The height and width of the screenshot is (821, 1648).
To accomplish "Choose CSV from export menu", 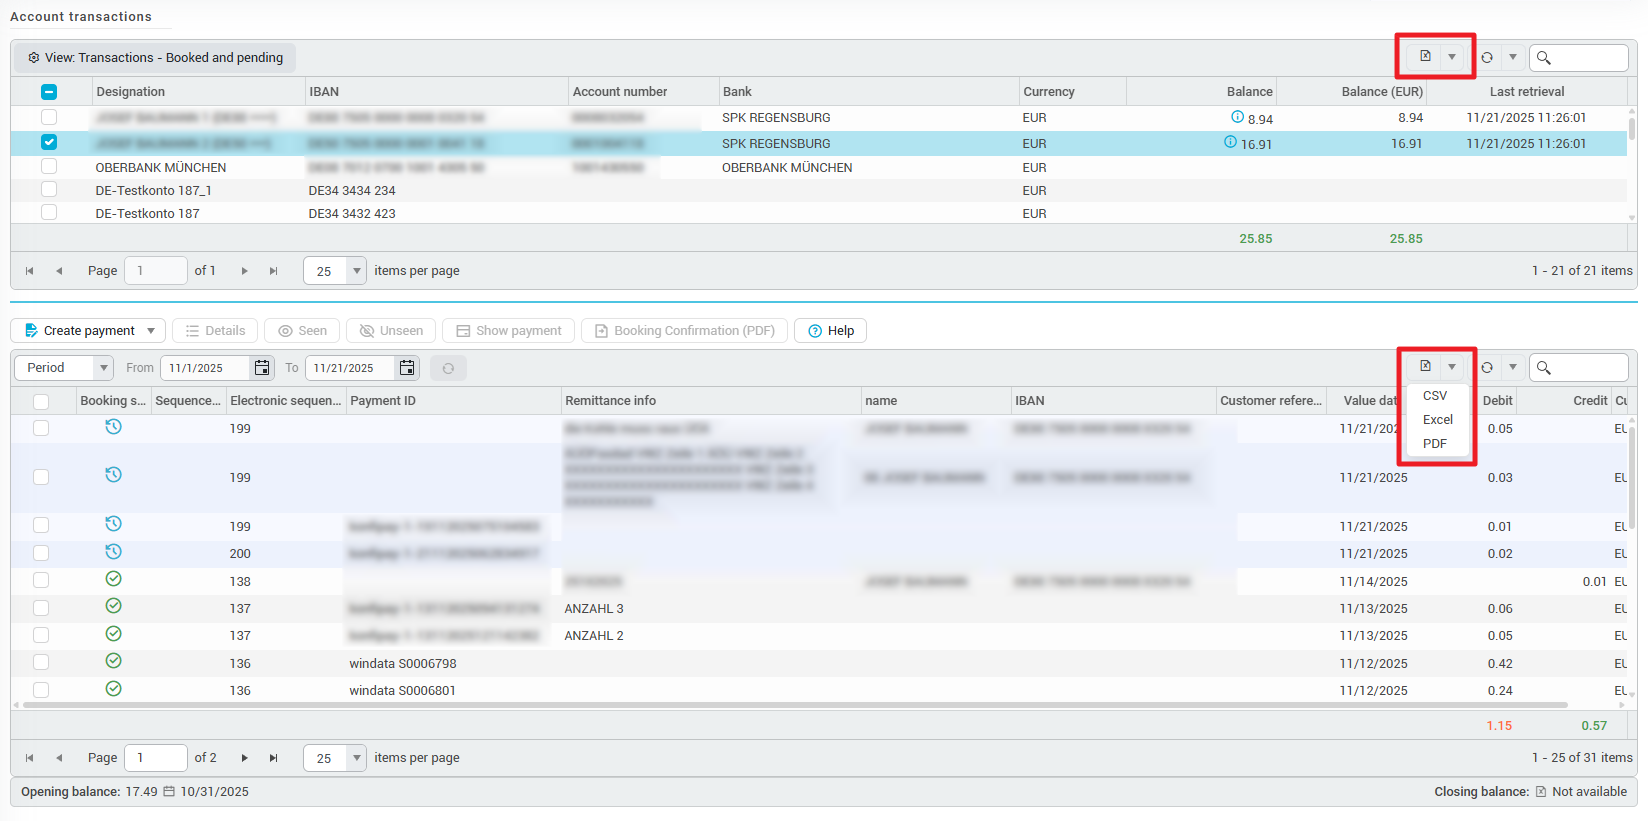I will click(x=1435, y=396).
